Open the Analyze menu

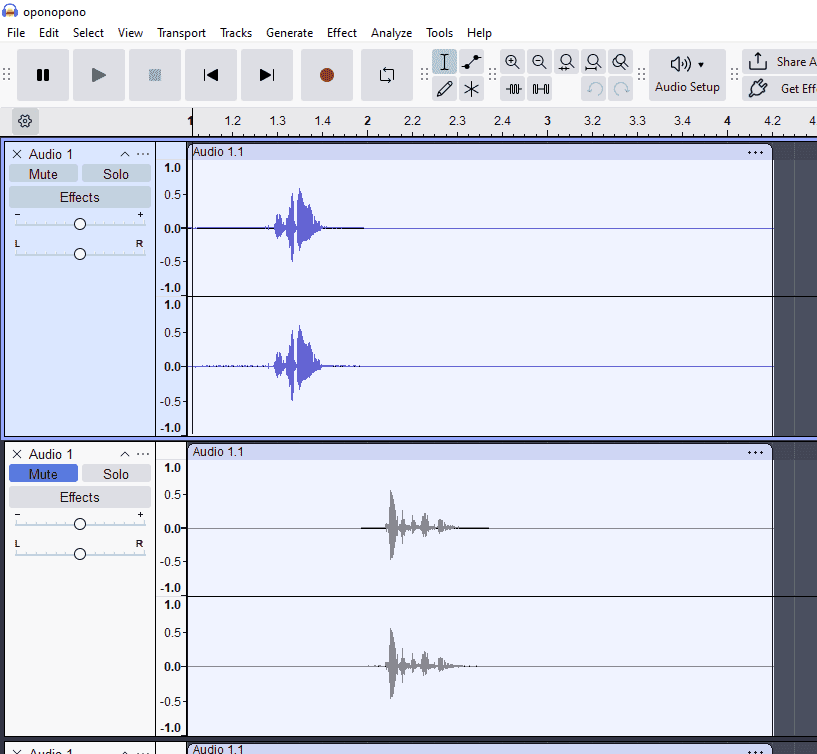tap(391, 33)
